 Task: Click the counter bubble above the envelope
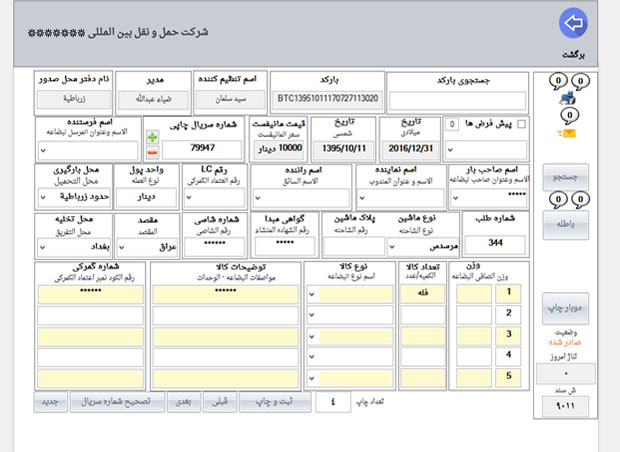click(569, 115)
